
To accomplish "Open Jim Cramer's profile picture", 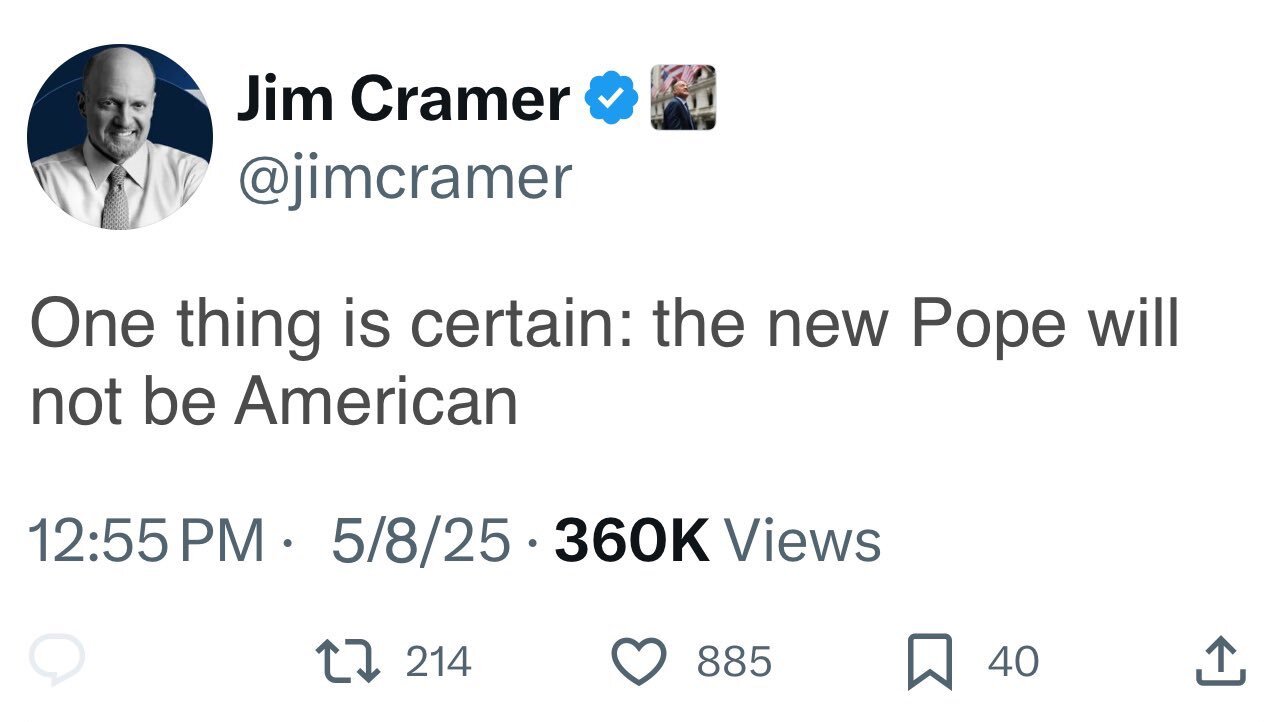I will click(x=119, y=137).
